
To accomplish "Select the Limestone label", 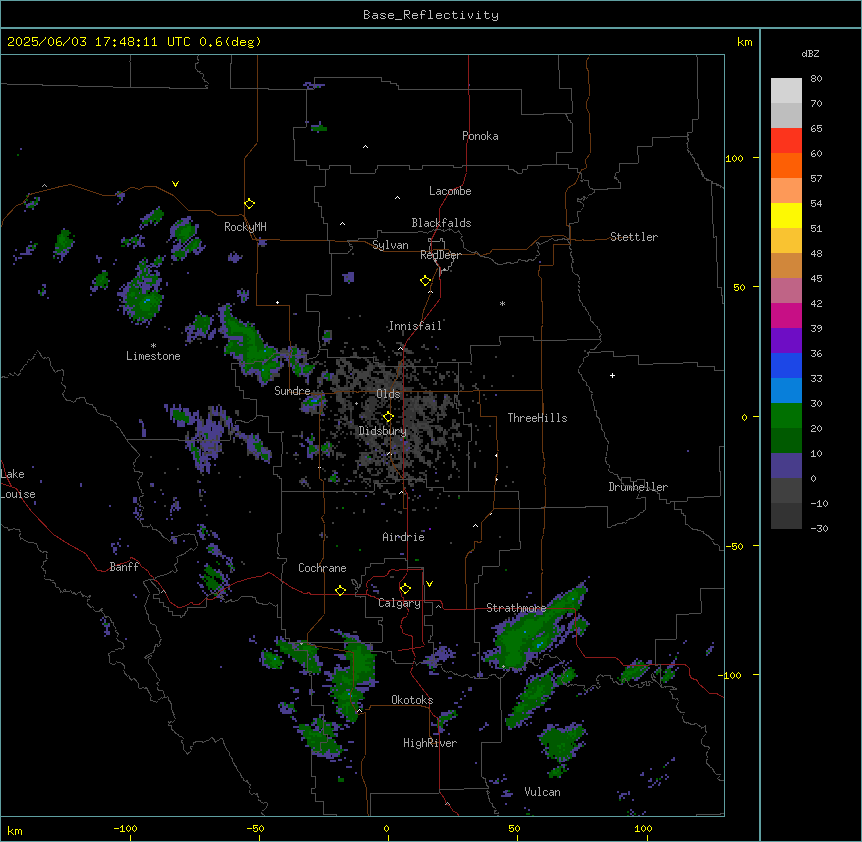I will [x=153, y=356].
